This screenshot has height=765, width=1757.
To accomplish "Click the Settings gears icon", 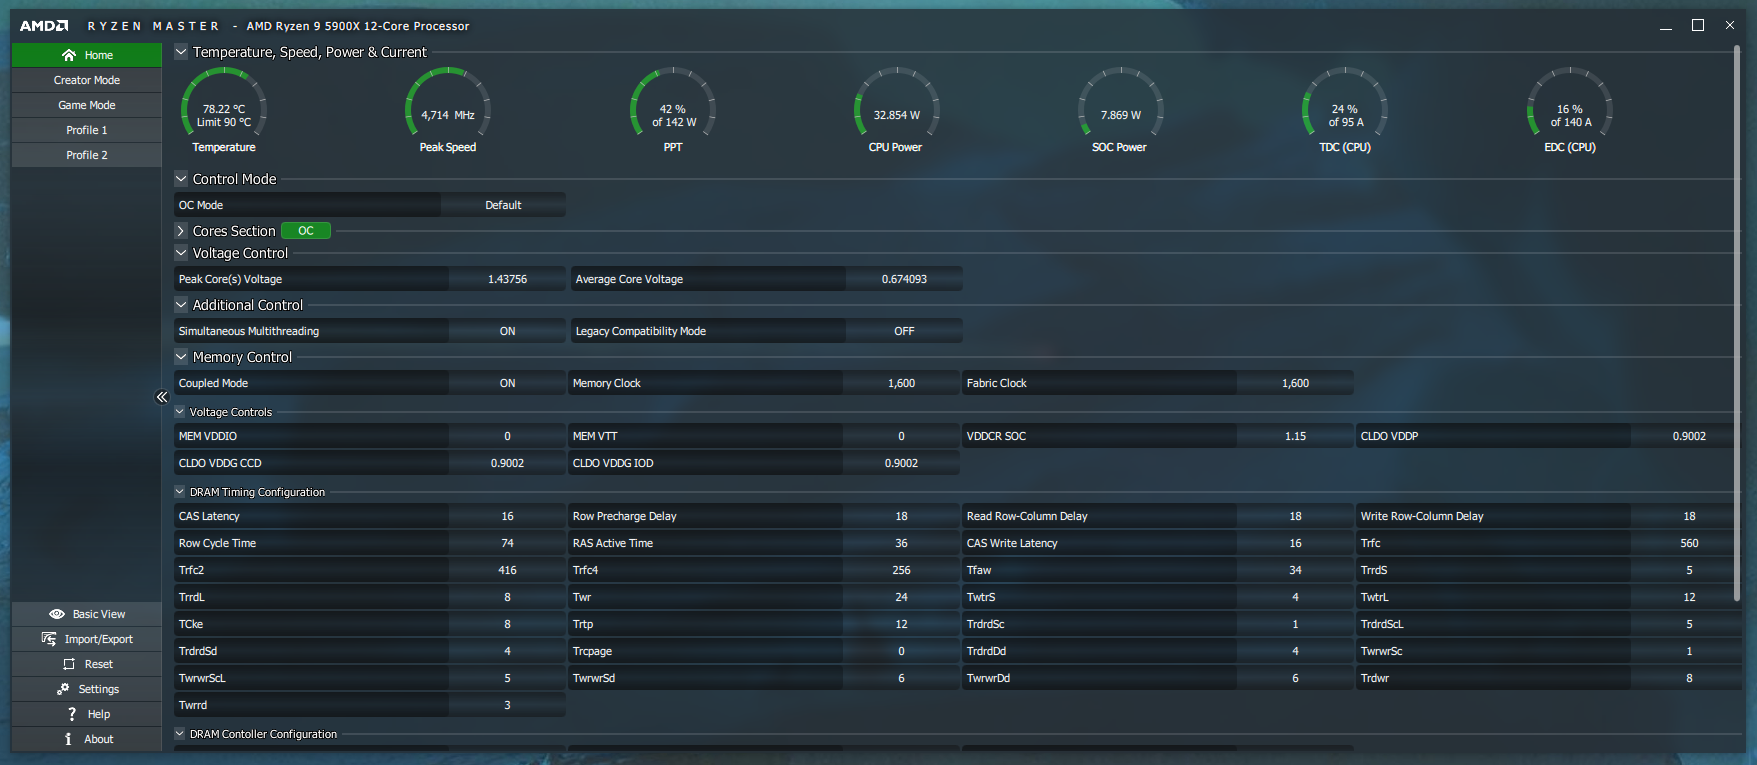I will [x=63, y=689].
